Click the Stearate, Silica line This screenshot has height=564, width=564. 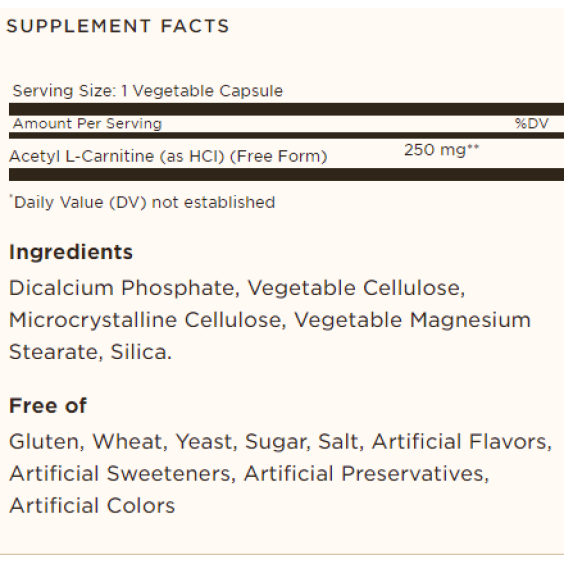point(91,352)
